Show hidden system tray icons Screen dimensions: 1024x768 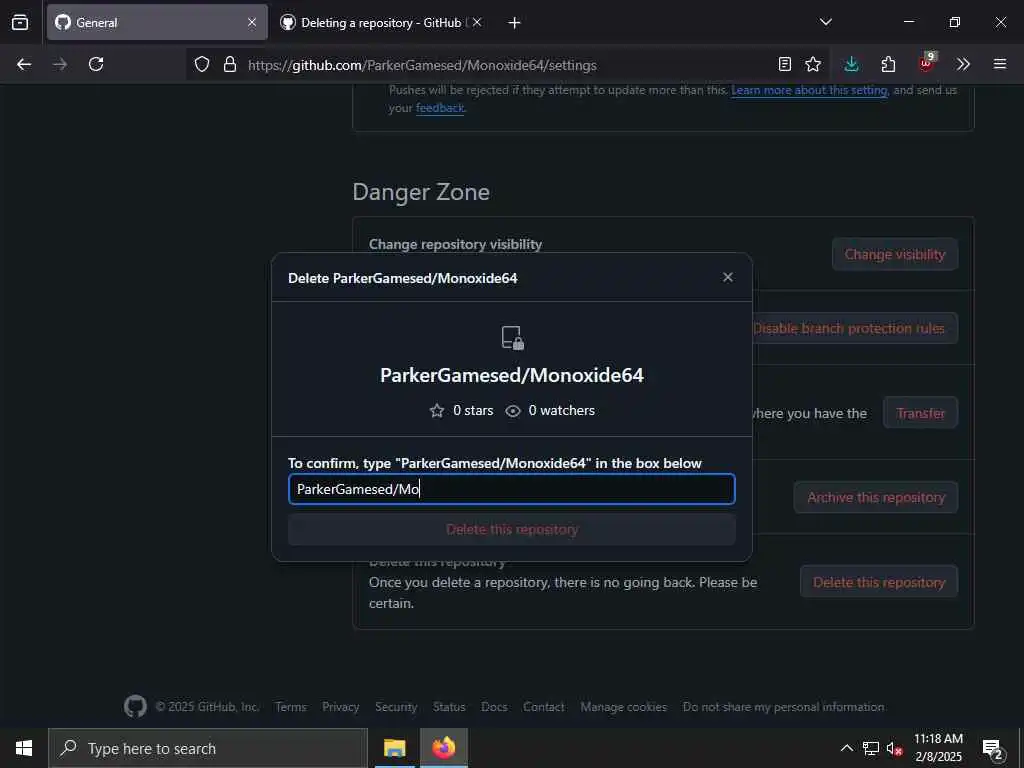point(846,748)
